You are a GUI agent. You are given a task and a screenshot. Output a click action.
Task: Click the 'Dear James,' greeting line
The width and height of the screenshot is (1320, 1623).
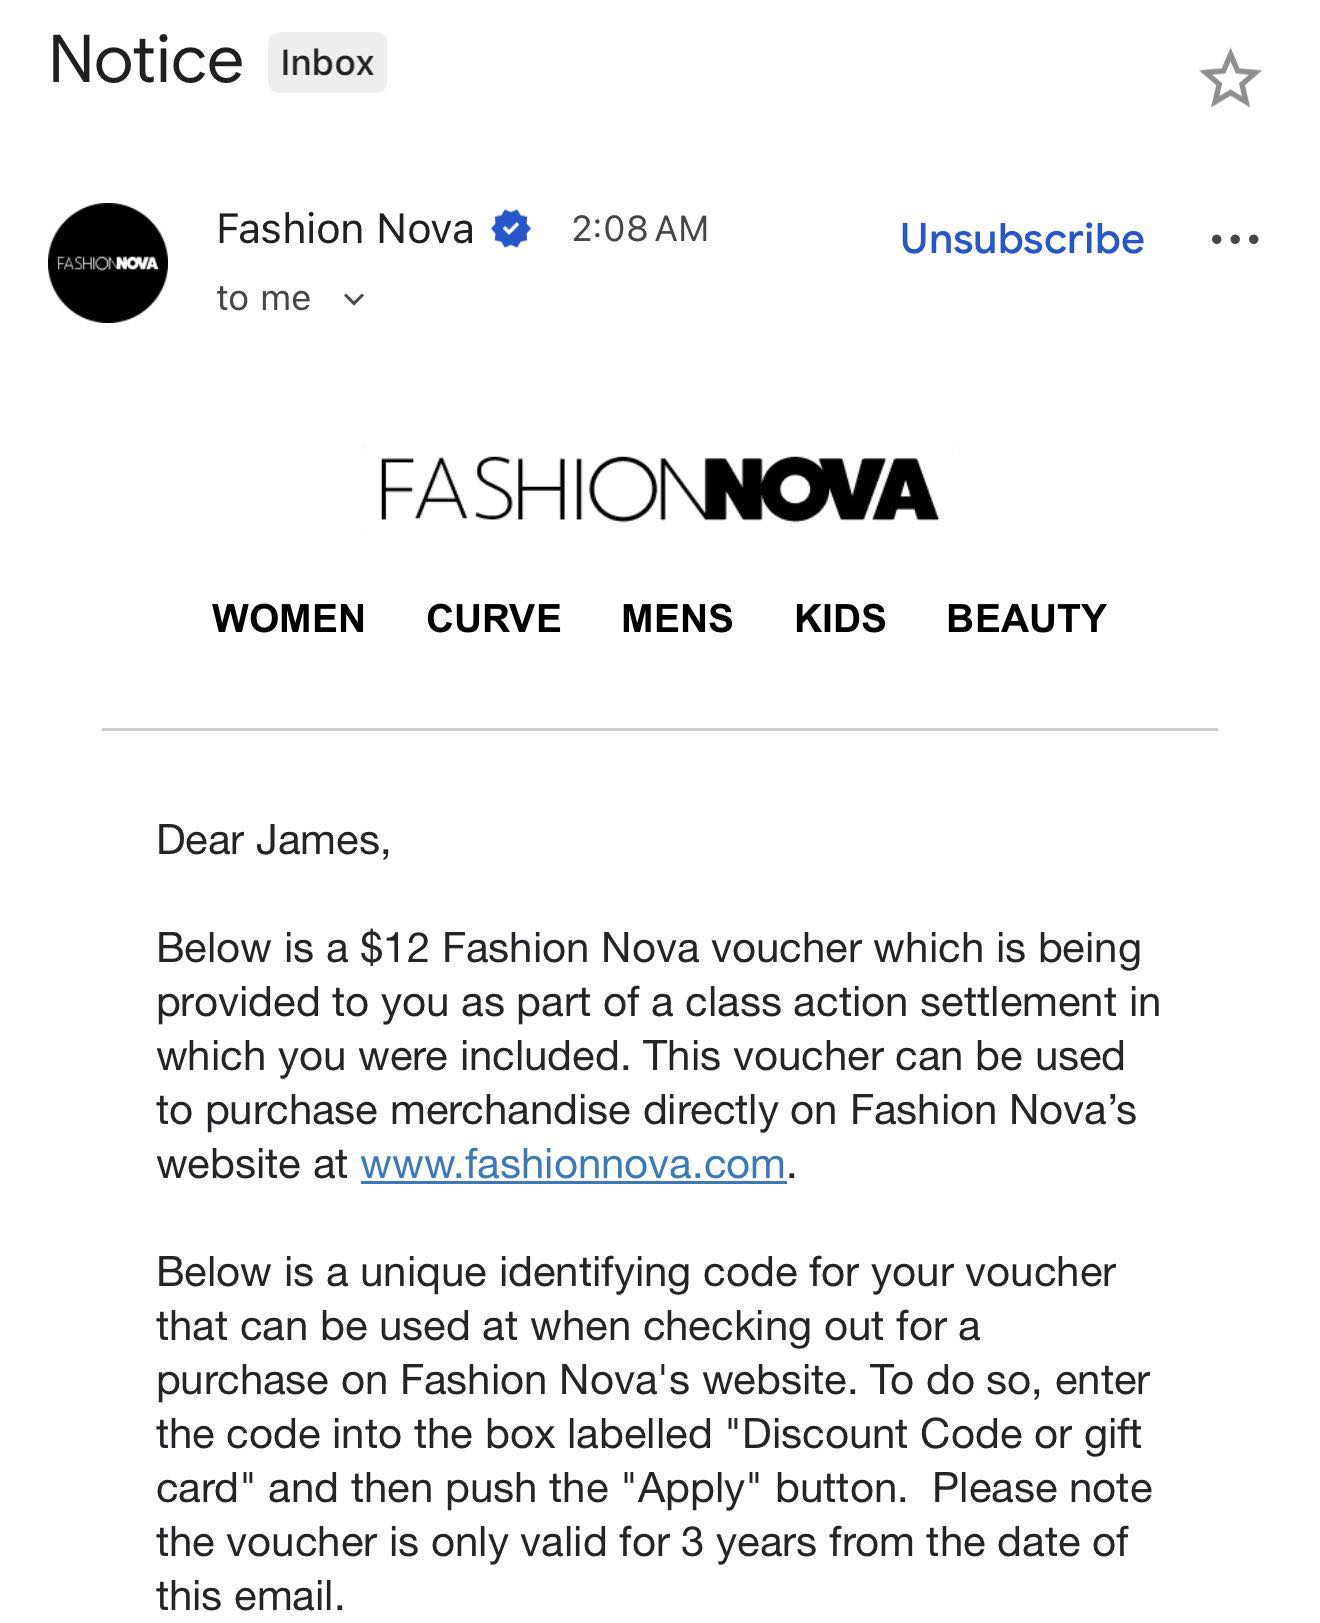coord(273,840)
